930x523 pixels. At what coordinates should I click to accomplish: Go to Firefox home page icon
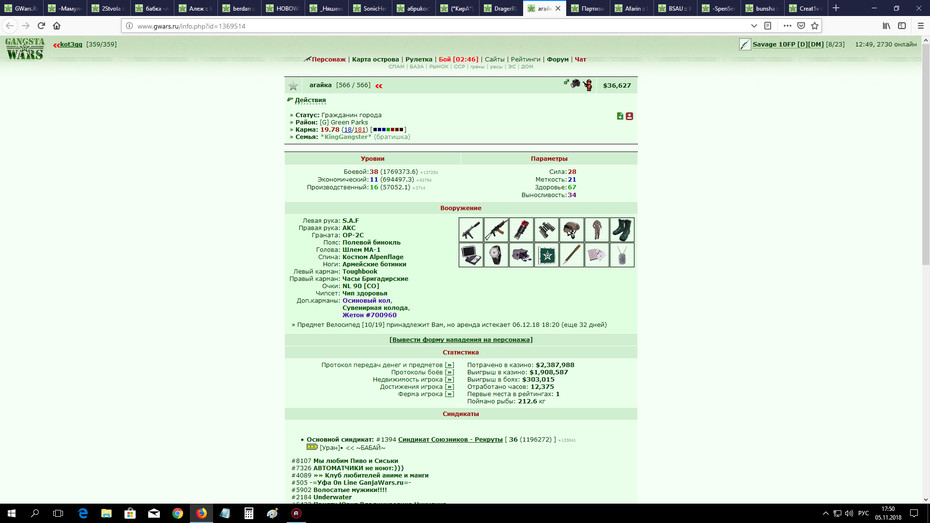tap(56, 25)
